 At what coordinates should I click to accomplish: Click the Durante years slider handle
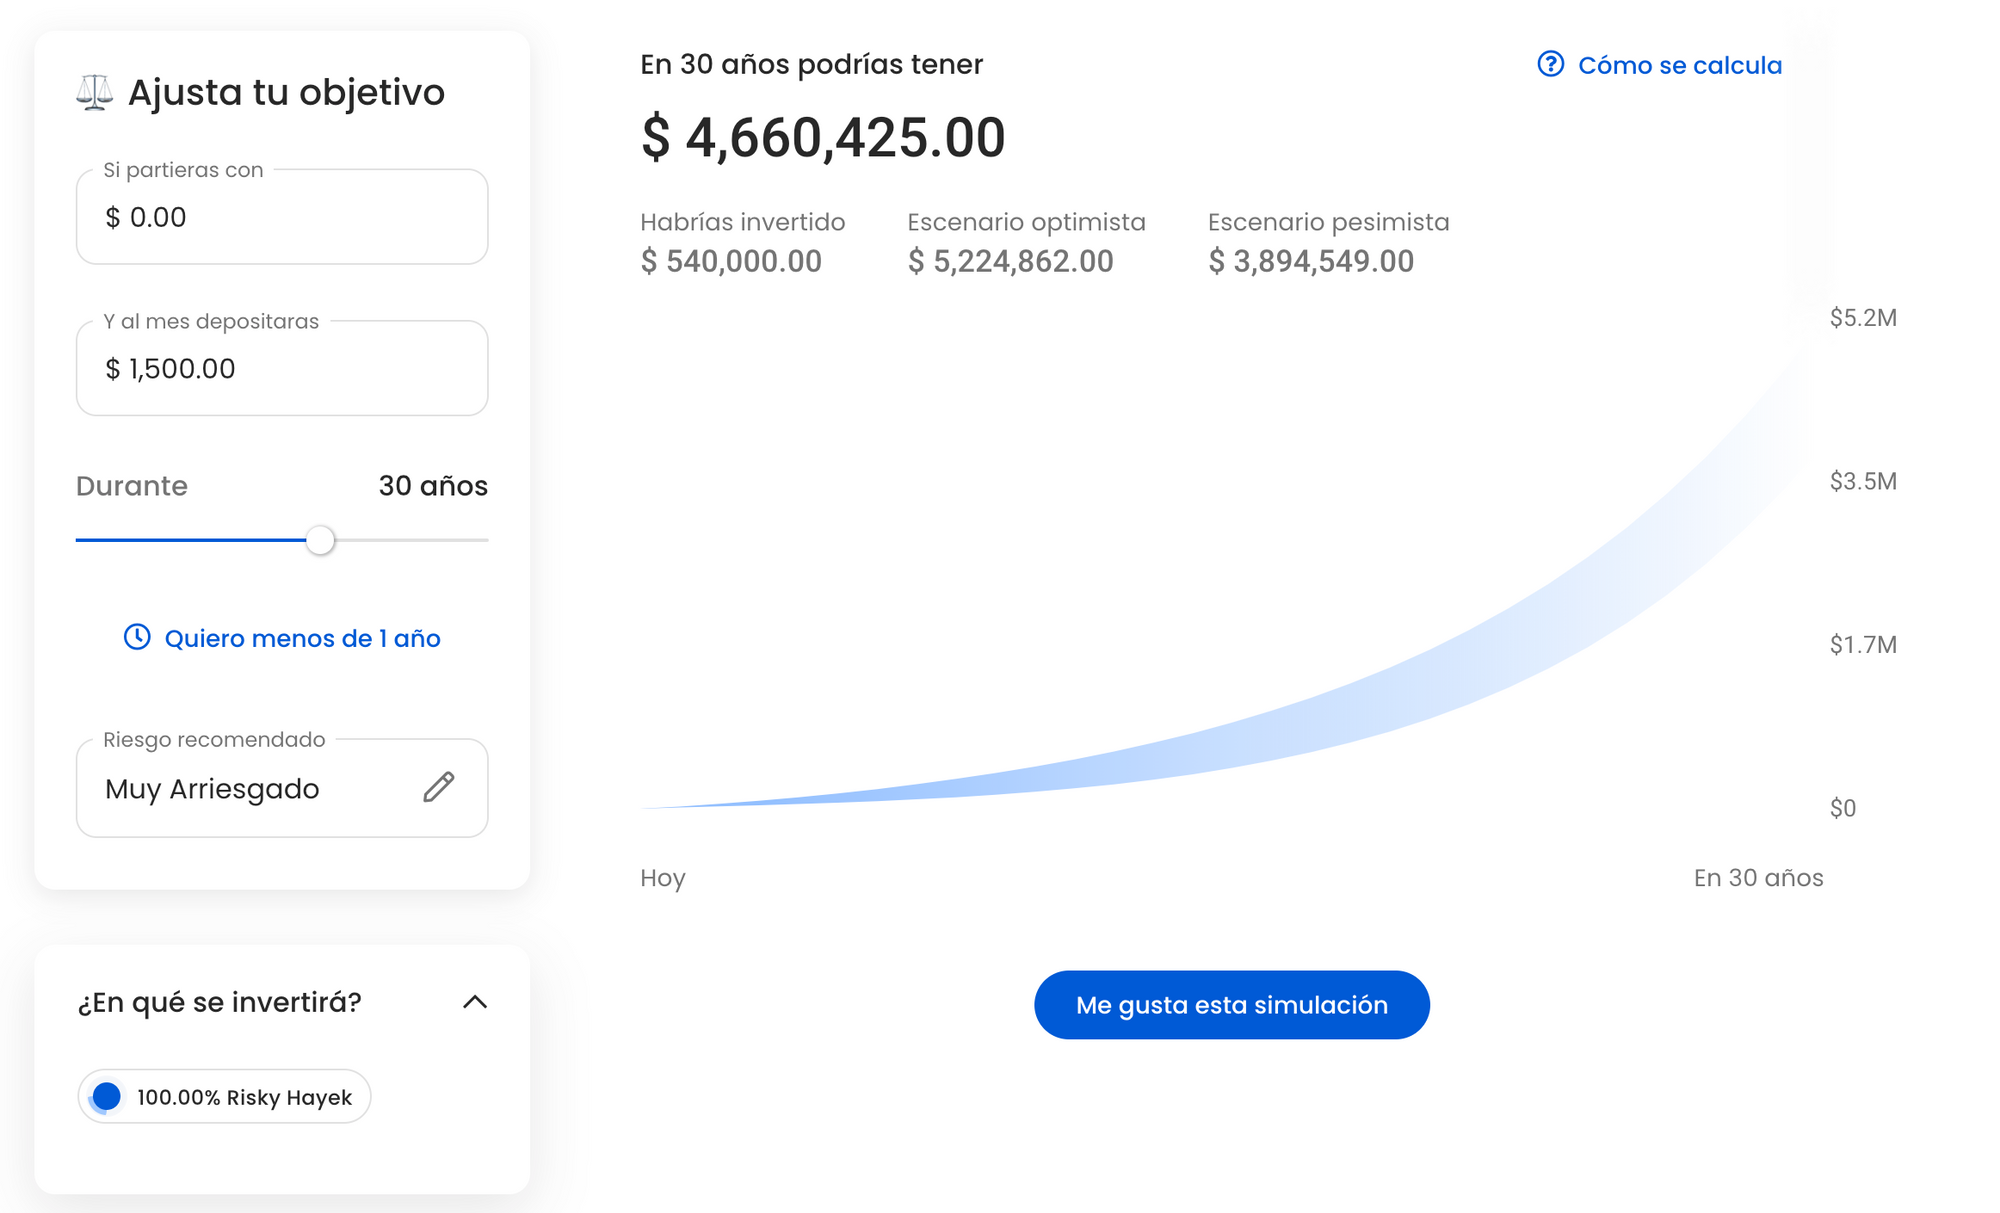coord(320,540)
